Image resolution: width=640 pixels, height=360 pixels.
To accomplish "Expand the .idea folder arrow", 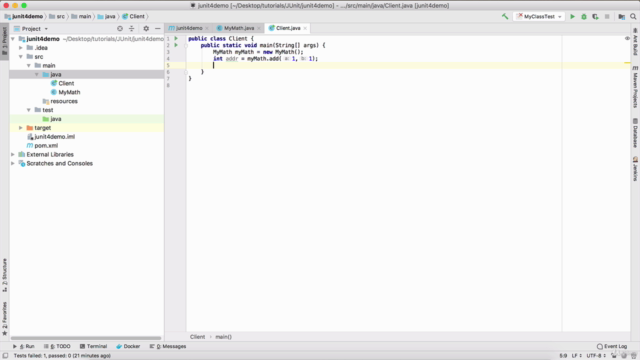I will point(21,48).
